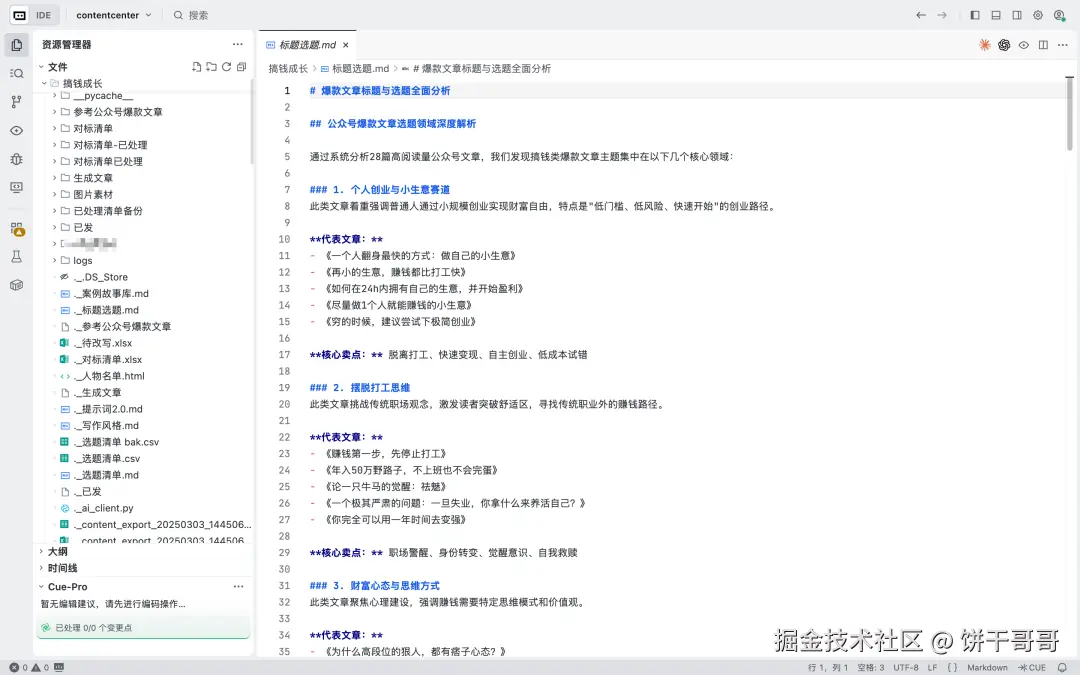Navigate forward with the right arrow
Viewport: 1080px width, 675px height.
coord(942,15)
